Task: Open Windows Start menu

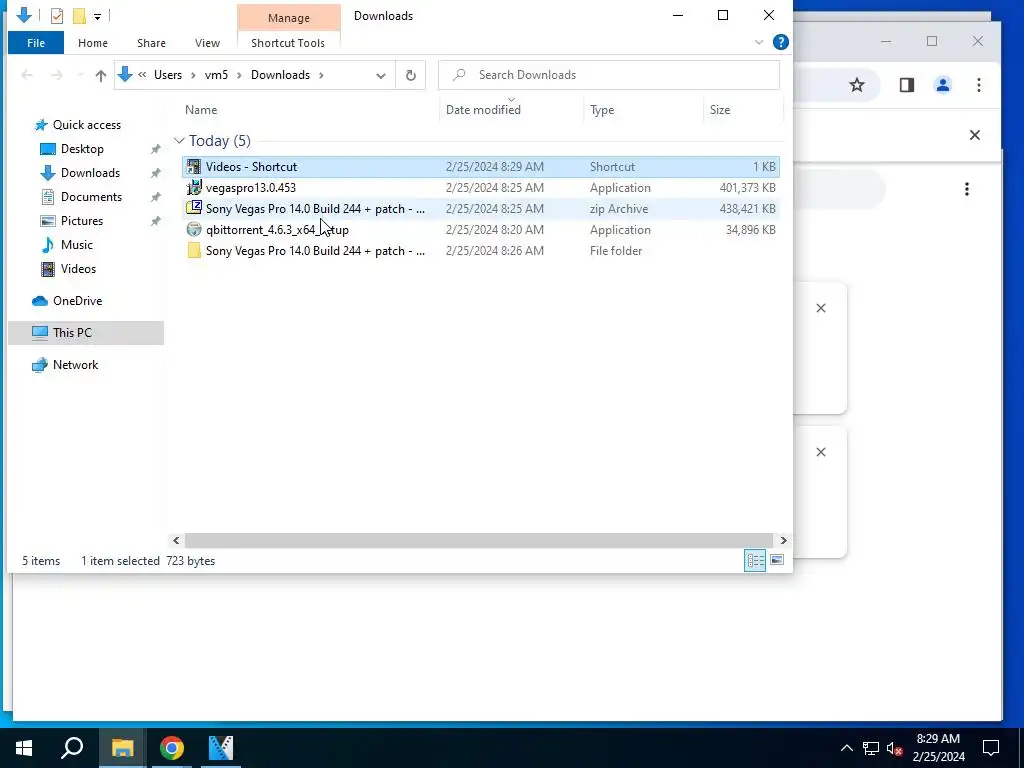Action: 24,748
